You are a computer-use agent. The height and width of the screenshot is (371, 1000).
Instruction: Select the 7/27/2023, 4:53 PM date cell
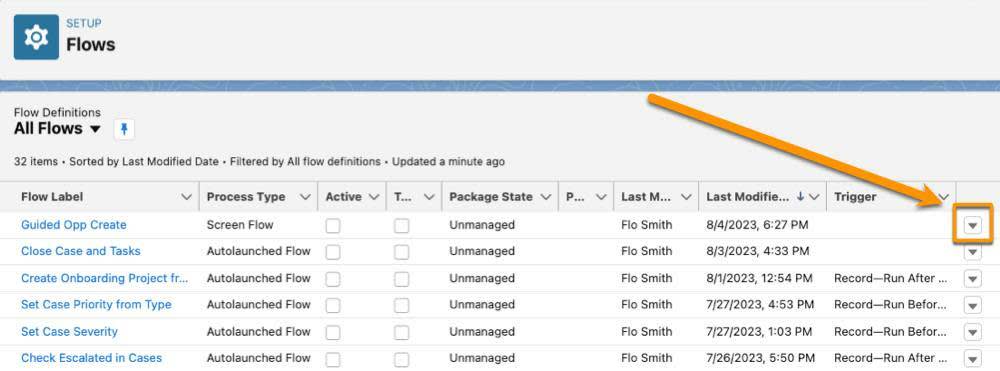pos(760,305)
